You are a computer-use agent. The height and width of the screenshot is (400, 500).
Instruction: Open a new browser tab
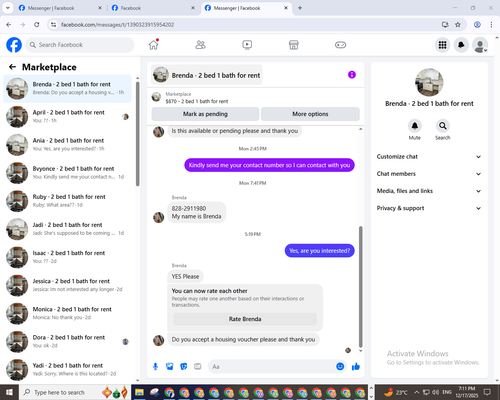click(x=300, y=8)
